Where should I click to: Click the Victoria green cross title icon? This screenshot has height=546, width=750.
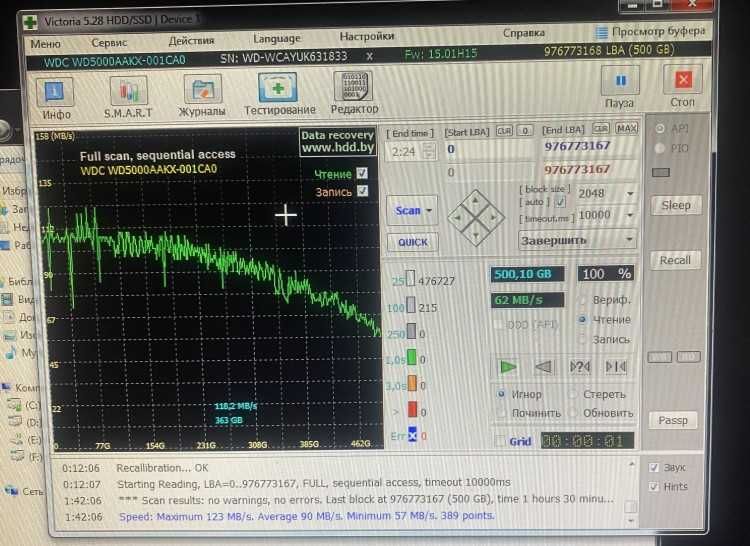click(30, 22)
